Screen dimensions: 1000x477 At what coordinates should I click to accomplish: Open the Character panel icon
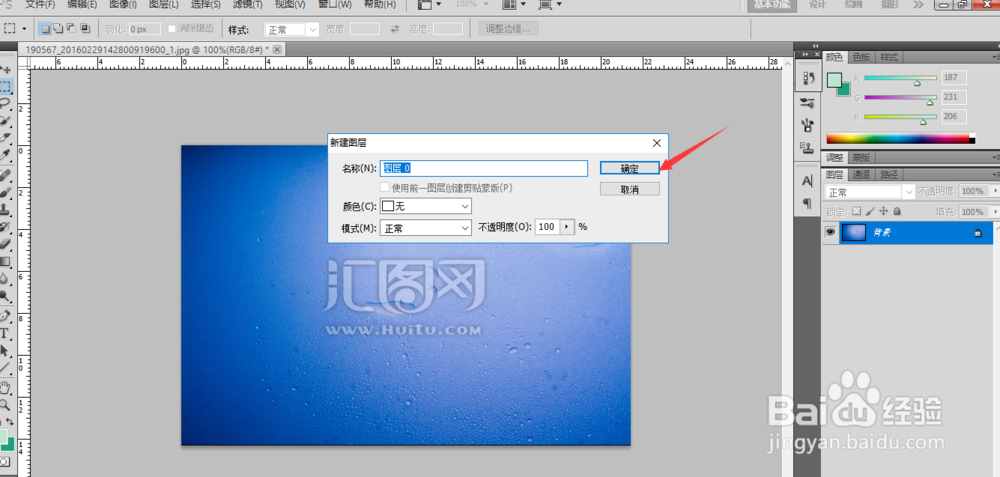[x=807, y=181]
